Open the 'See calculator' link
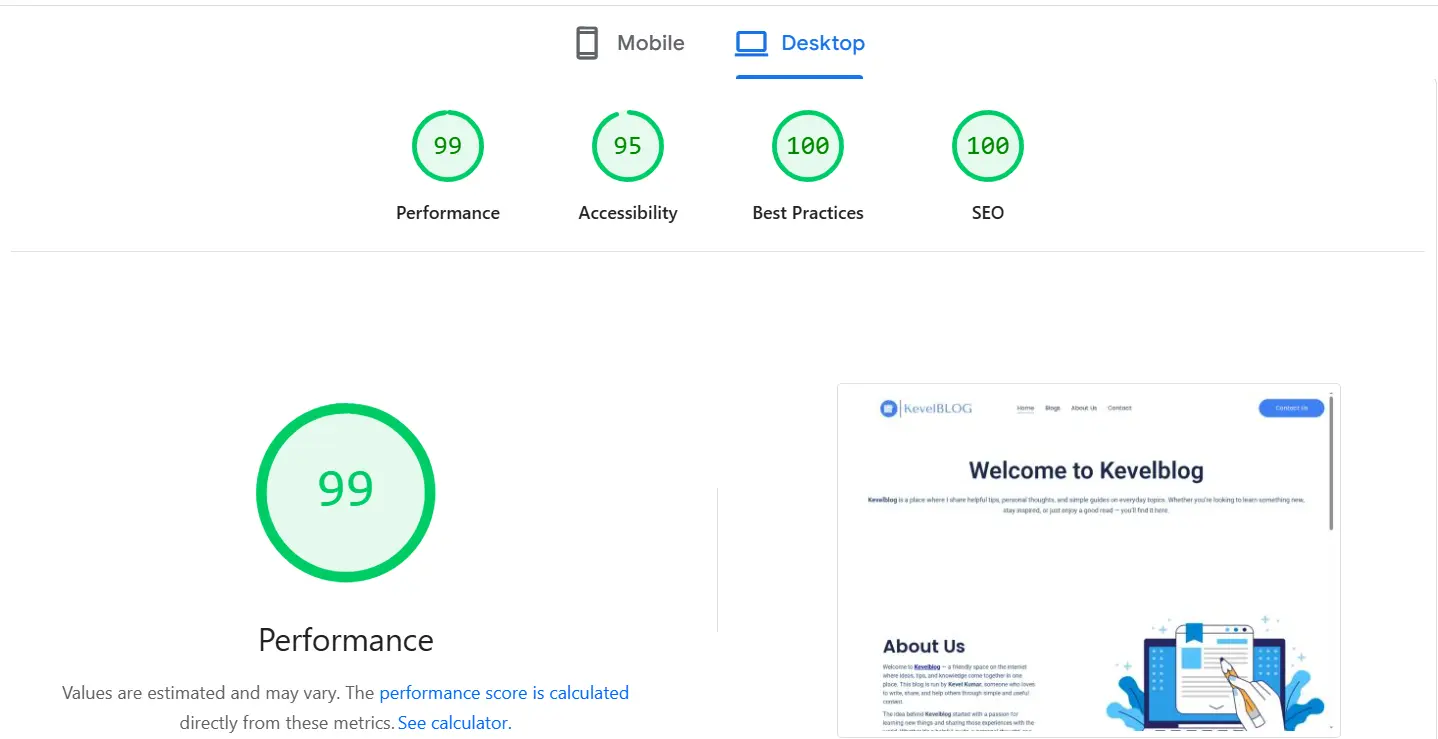 pos(453,723)
